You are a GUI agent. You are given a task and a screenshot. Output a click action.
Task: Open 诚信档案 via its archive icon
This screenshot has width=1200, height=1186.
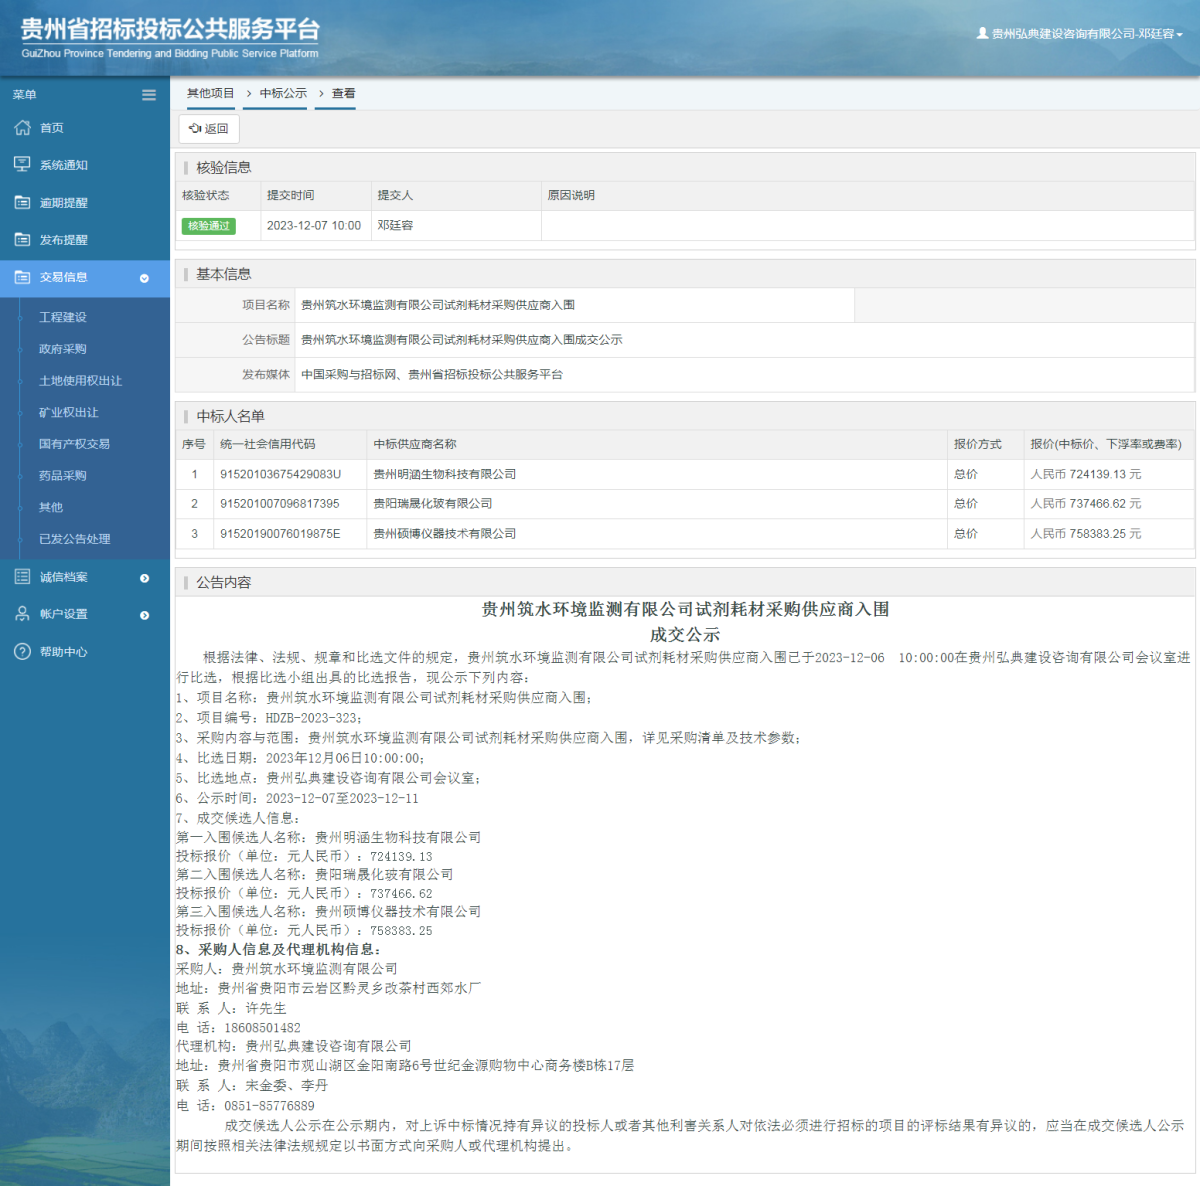pos(22,576)
